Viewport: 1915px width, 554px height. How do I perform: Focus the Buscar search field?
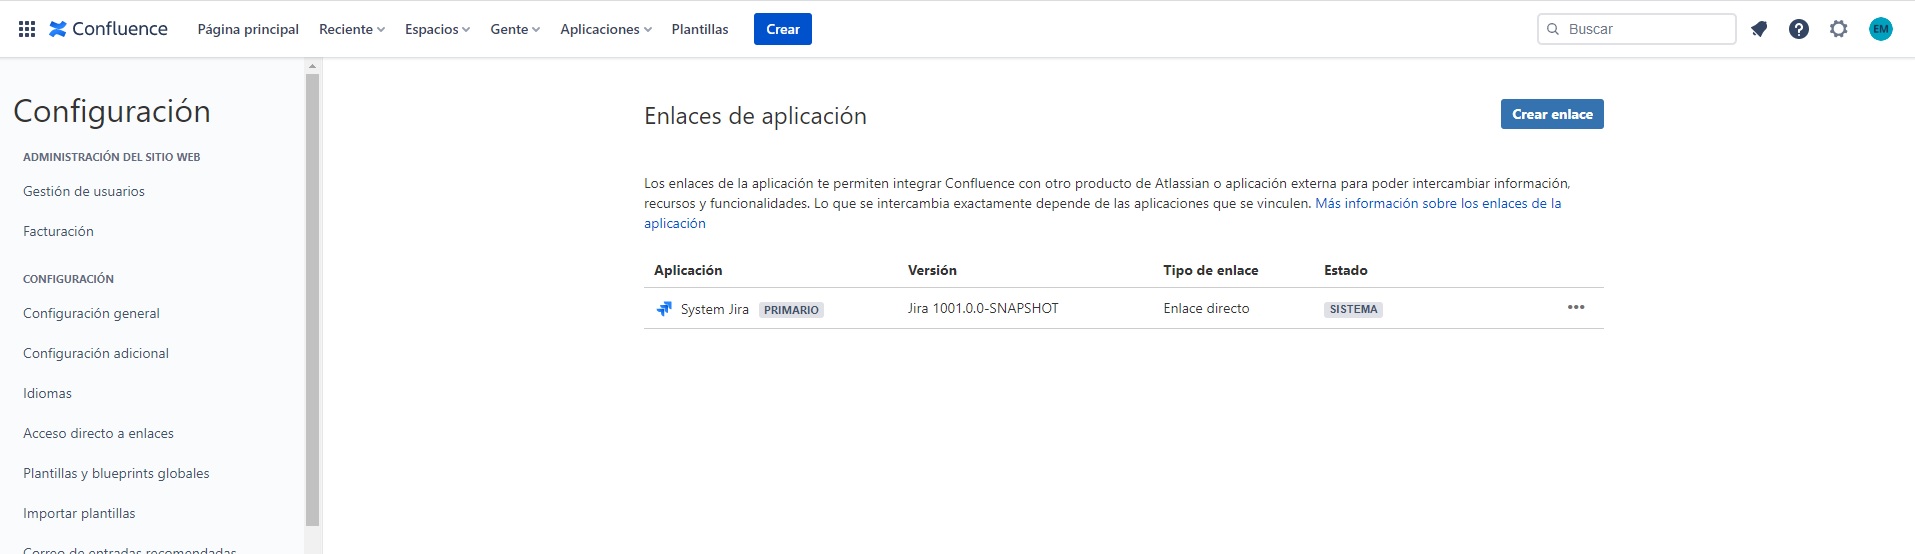[x=1636, y=29]
